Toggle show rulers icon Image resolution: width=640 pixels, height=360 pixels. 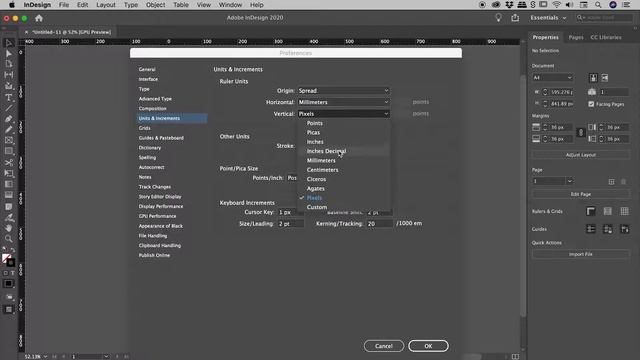coord(591,211)
